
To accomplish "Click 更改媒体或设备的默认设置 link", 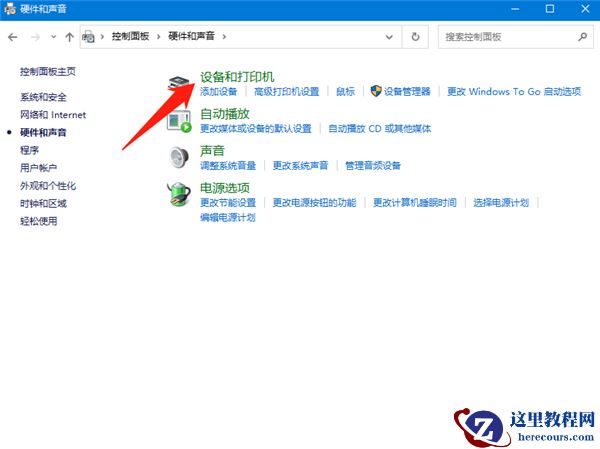I will click(256, 129).
